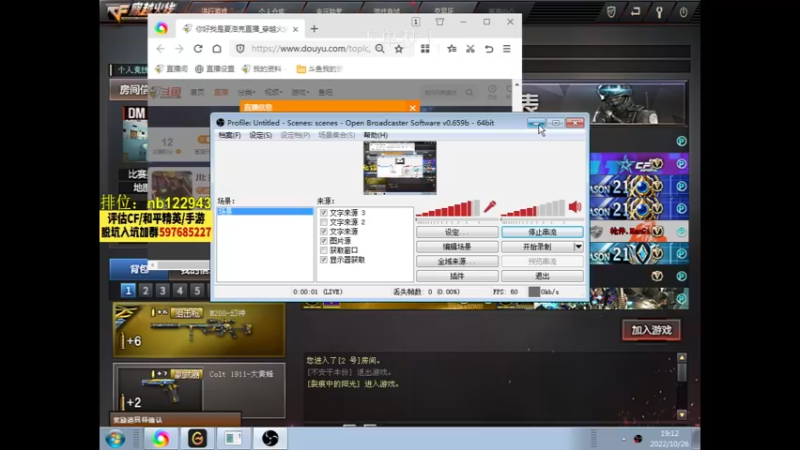Image resolution: width=800 pixels, height=450 pixels.
Task: Open the 场景集合(S) menu in OBS
Action: click(x=336, y=135)
